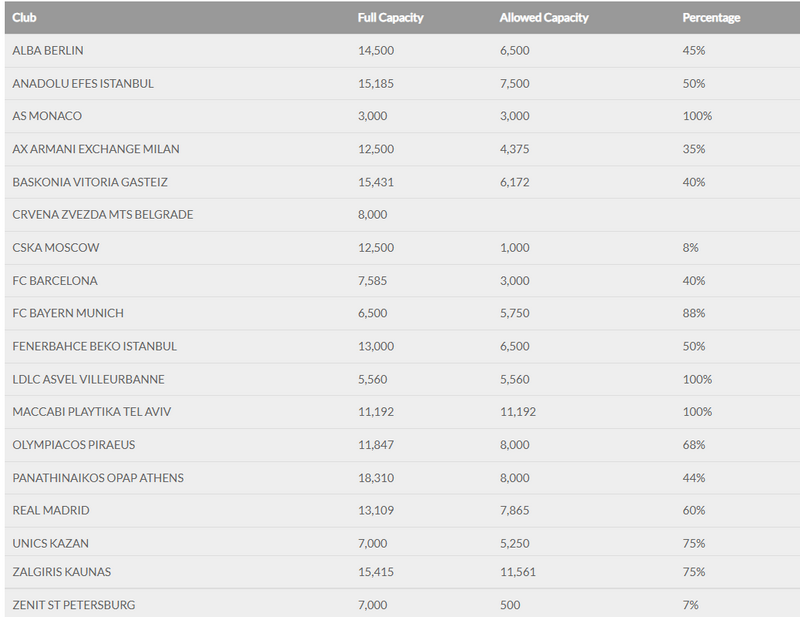
Task: Select the FC BAYERN MUNICH club name
Action: click(x=68, y=313)
